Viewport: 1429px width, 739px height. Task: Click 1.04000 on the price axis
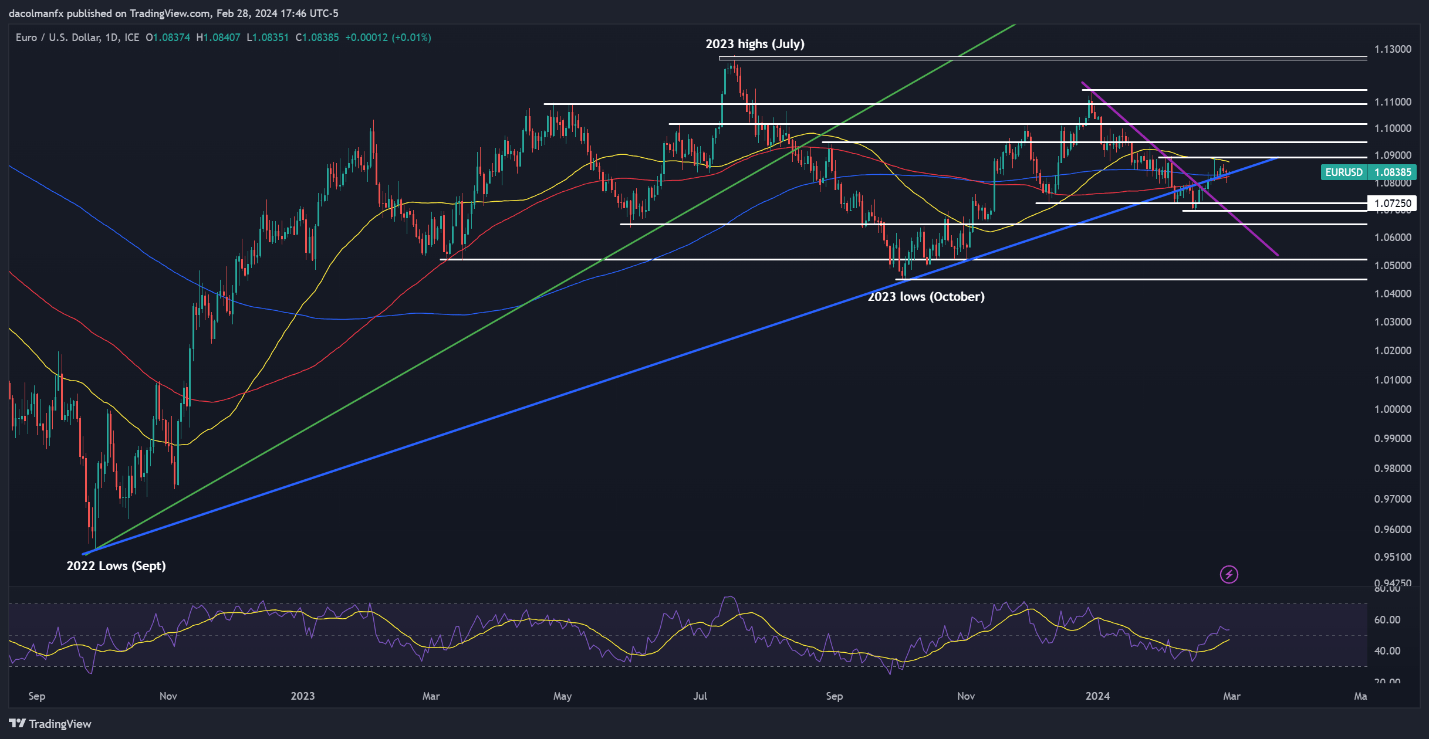[1393, 294]
